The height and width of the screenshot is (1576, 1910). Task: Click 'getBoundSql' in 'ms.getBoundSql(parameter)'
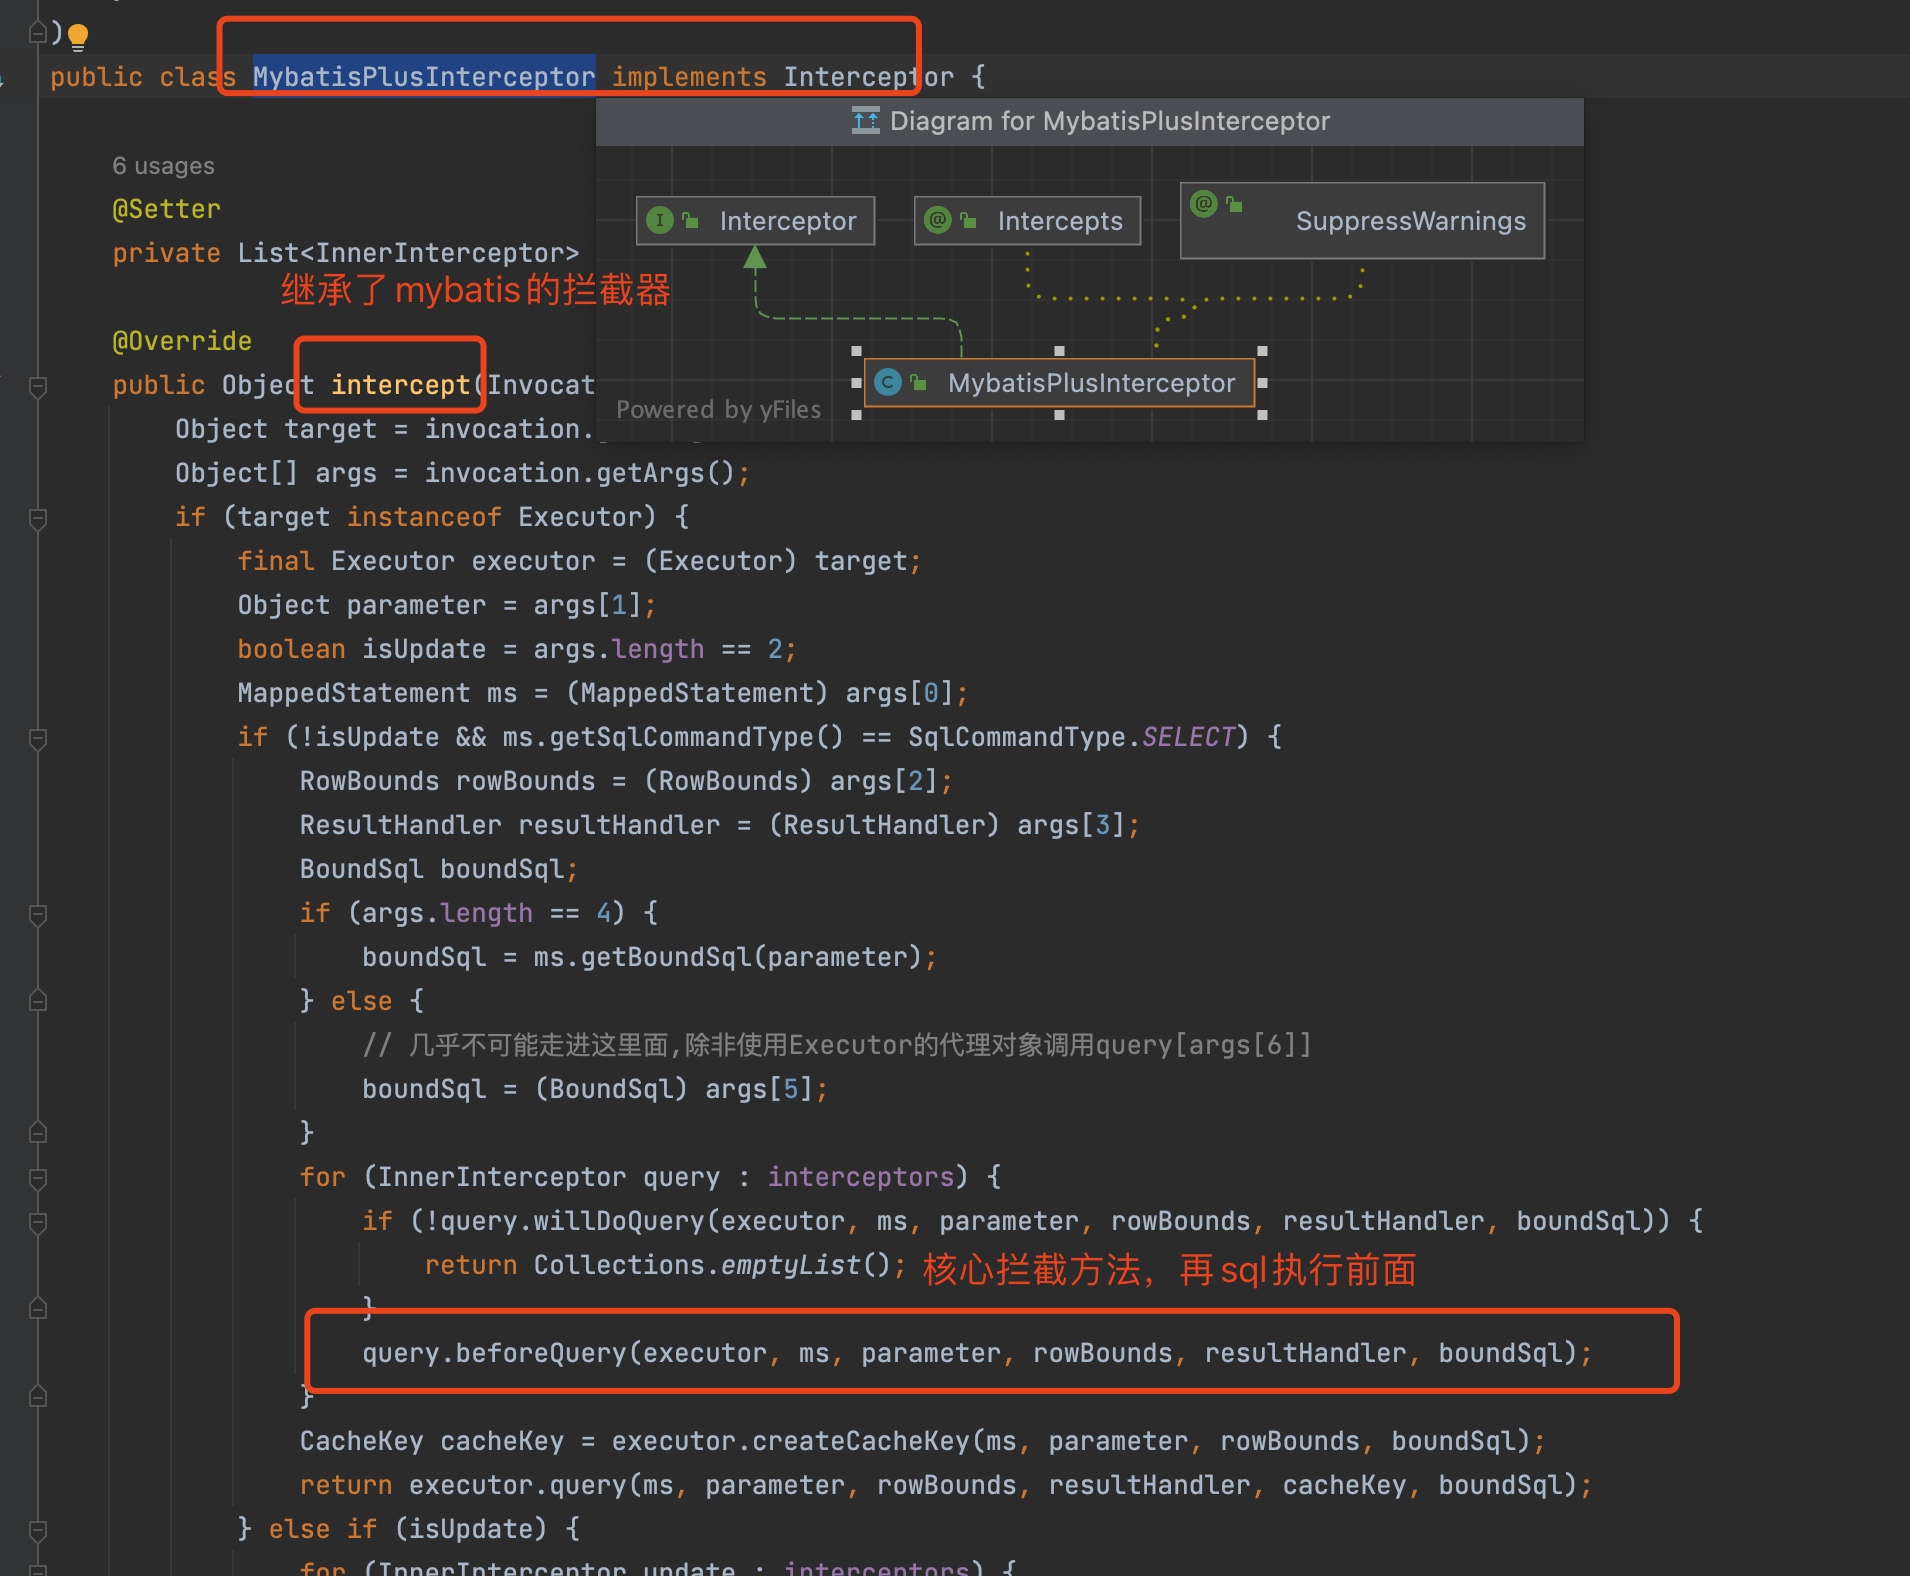(x=666, y=957)
